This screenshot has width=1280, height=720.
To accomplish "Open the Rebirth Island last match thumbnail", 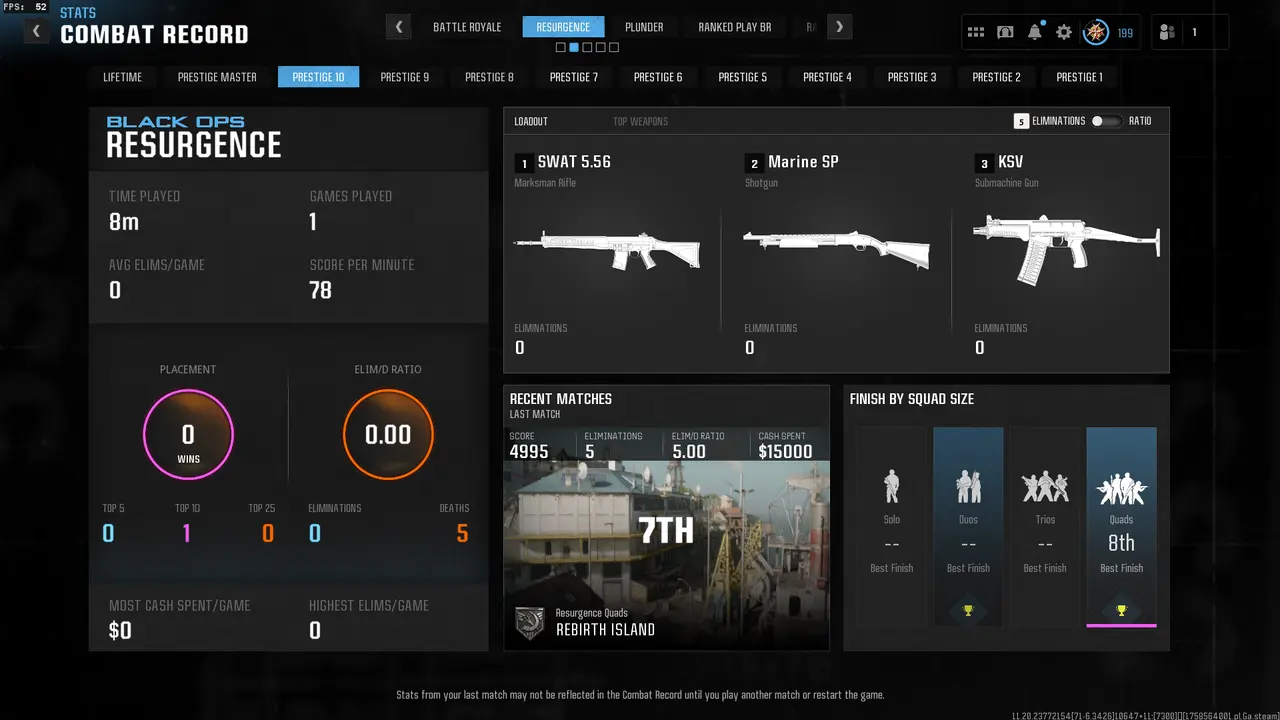I will (666, 539).
